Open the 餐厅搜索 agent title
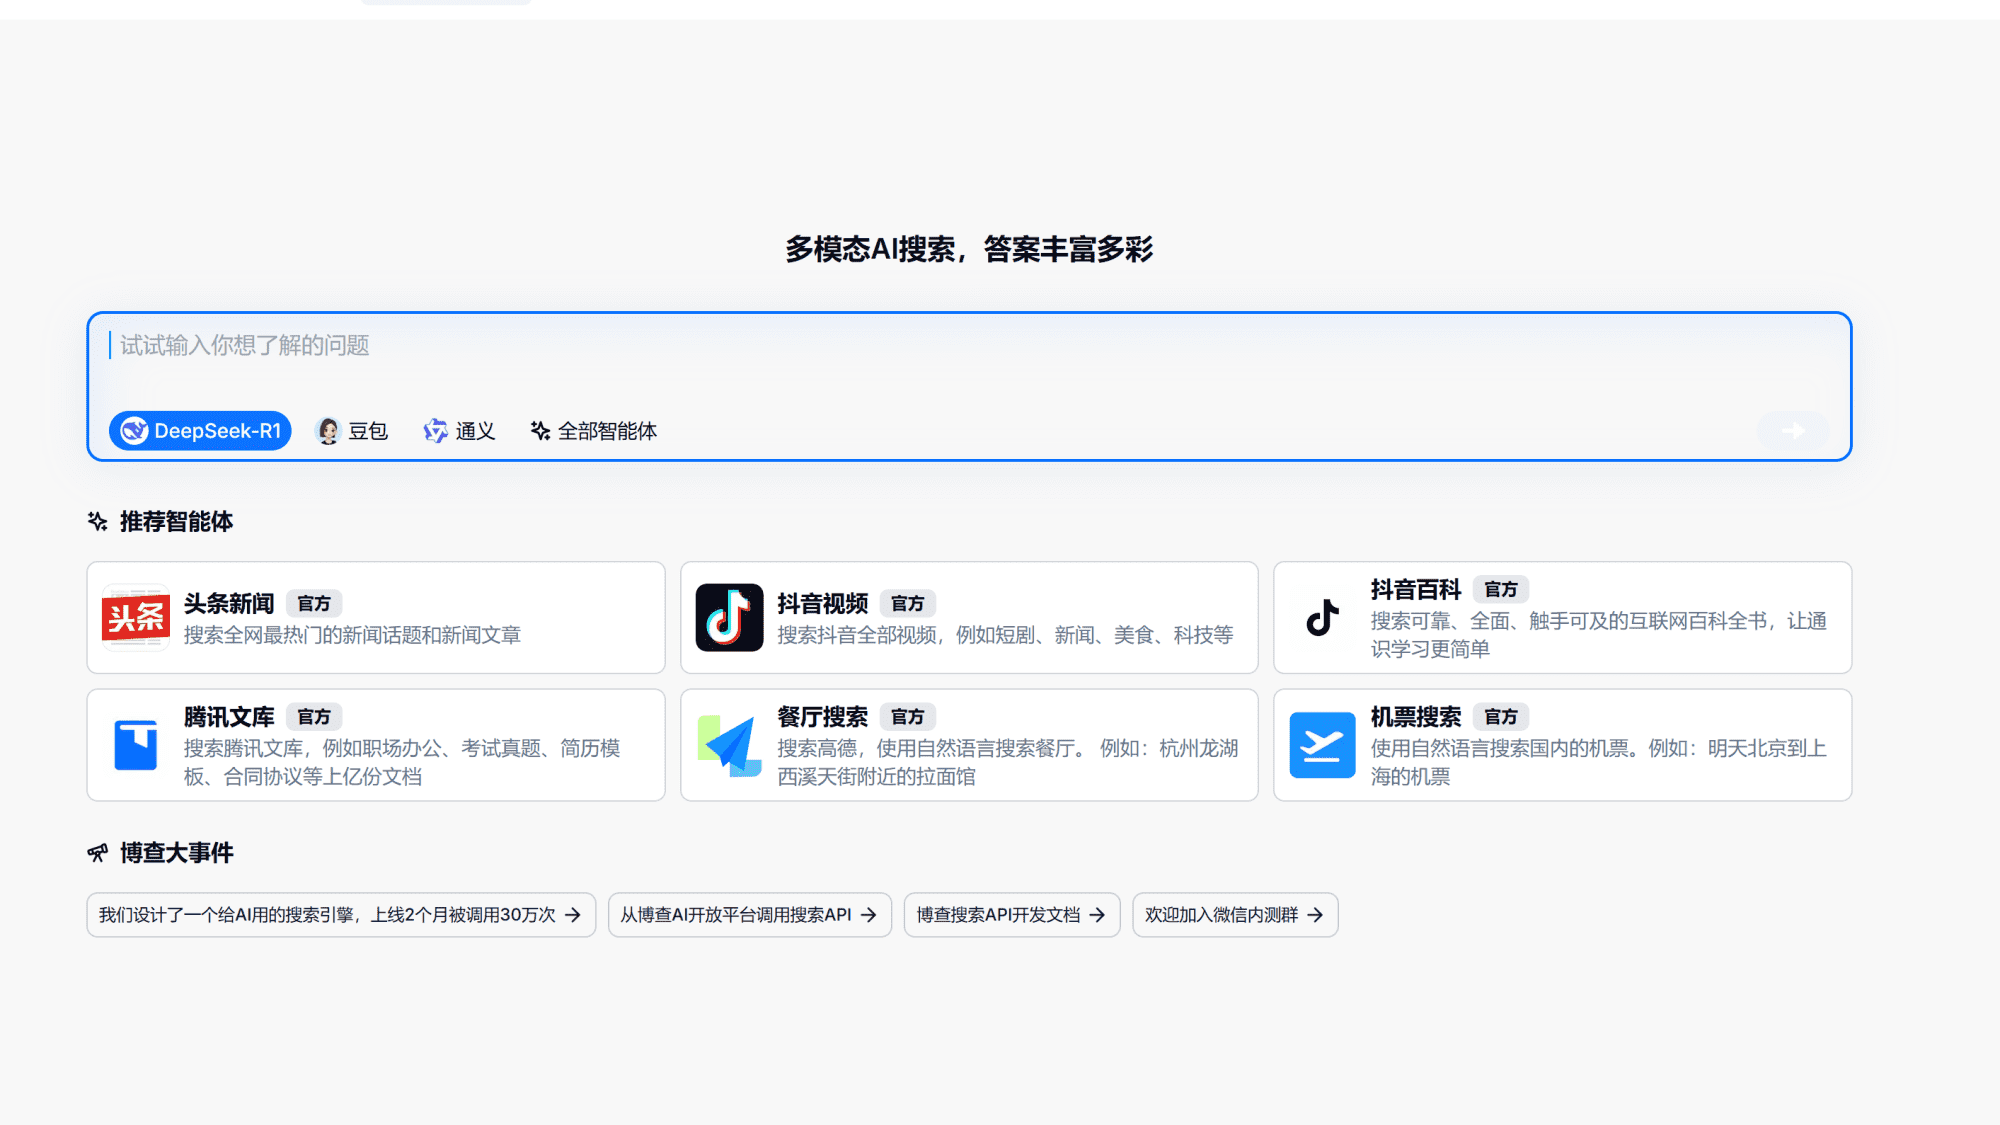The width and height of the screenshot is (2000, 1125). point(823,717)
